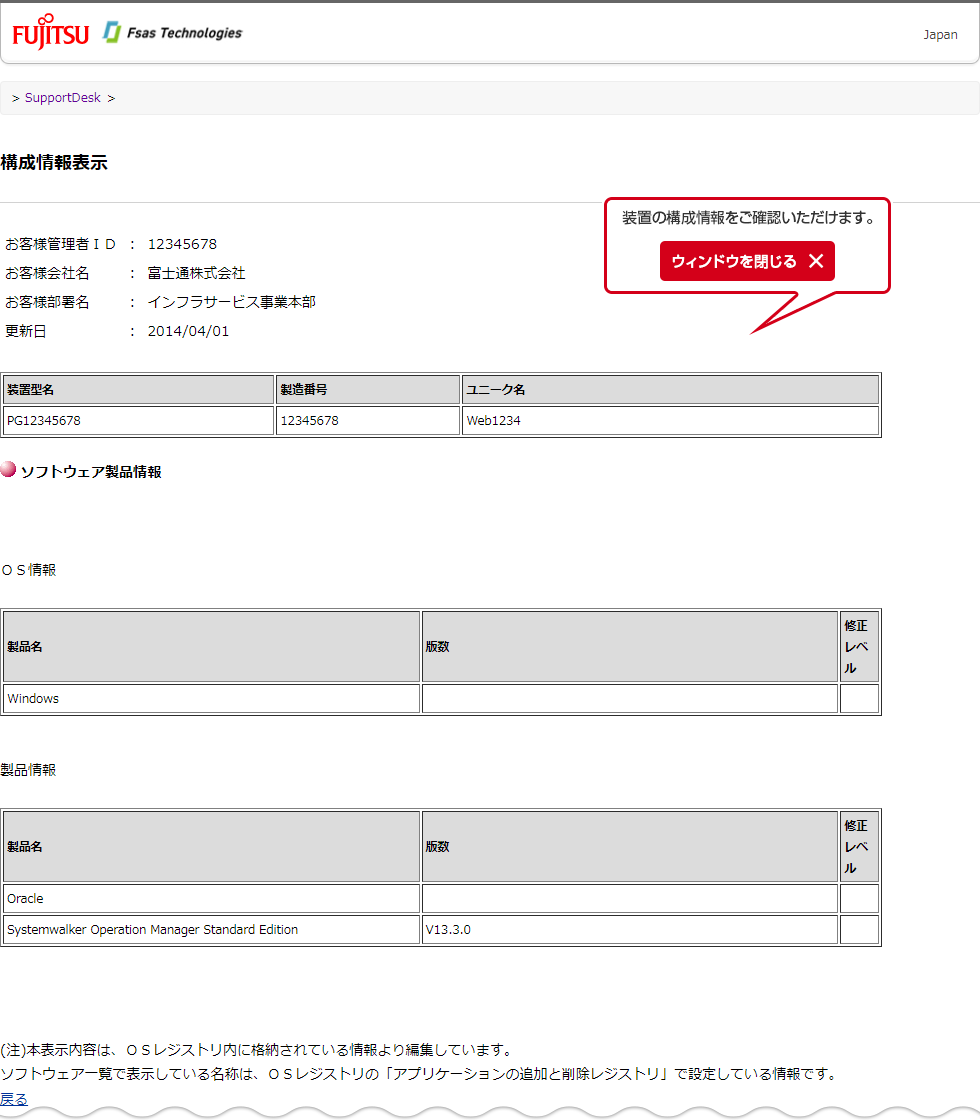Select unique name cell Web1234

(670, 421)
